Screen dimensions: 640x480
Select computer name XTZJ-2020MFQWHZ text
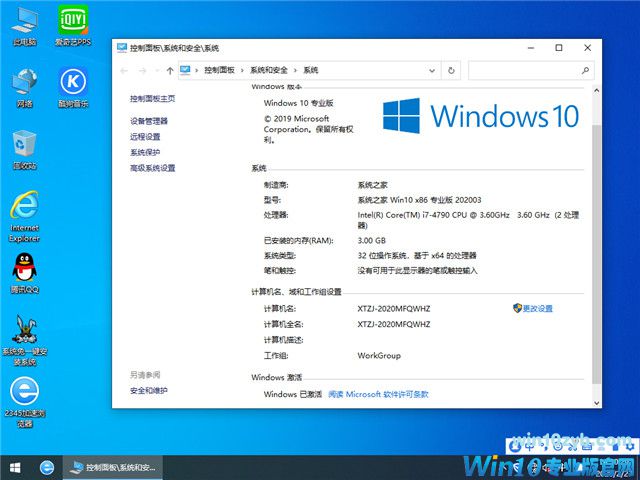(394, 309)
